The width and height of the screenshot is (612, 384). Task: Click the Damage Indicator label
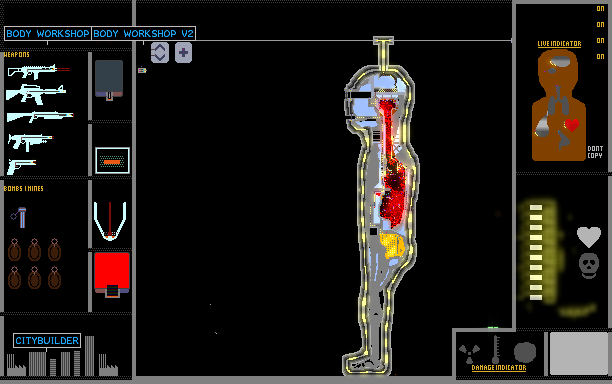click(x=499, y=368)
